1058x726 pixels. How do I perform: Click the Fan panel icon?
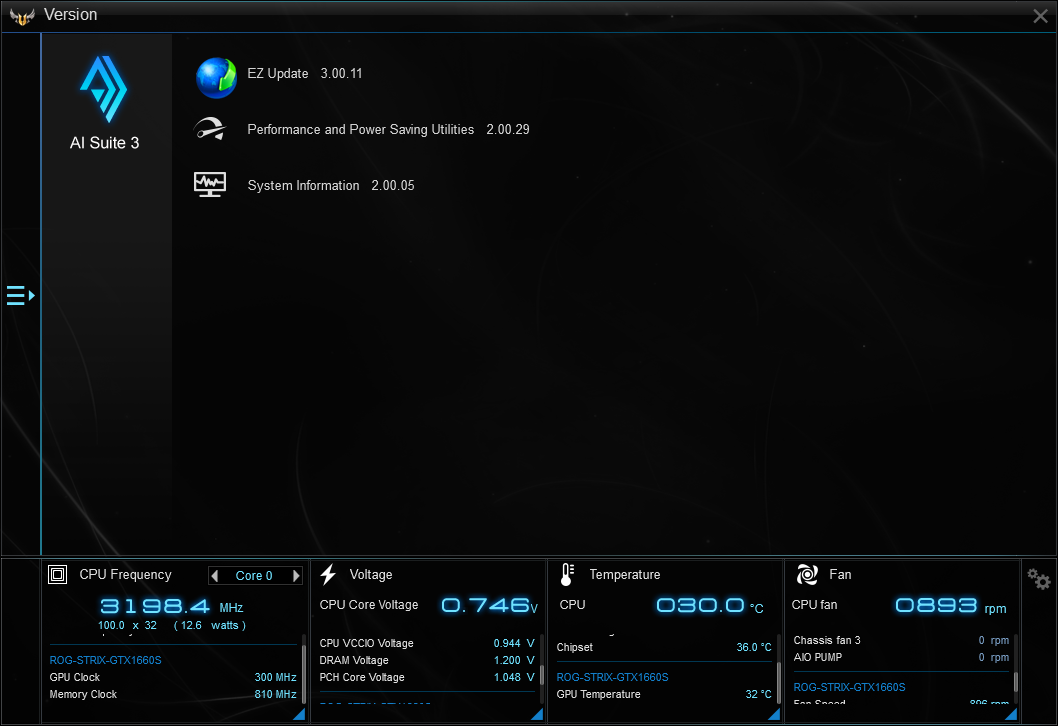tap(807, 574)
